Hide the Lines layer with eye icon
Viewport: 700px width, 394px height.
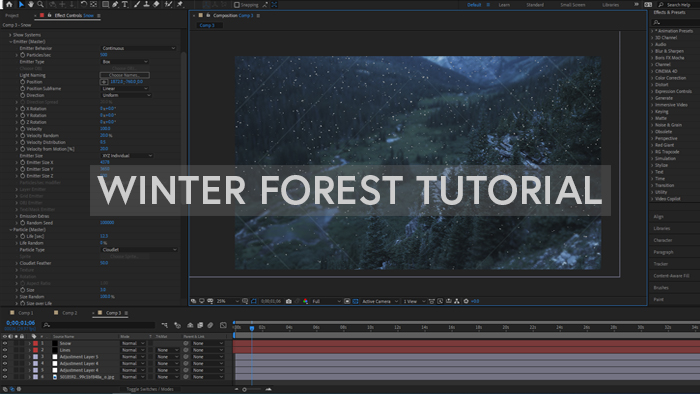(x=5, y=350)
